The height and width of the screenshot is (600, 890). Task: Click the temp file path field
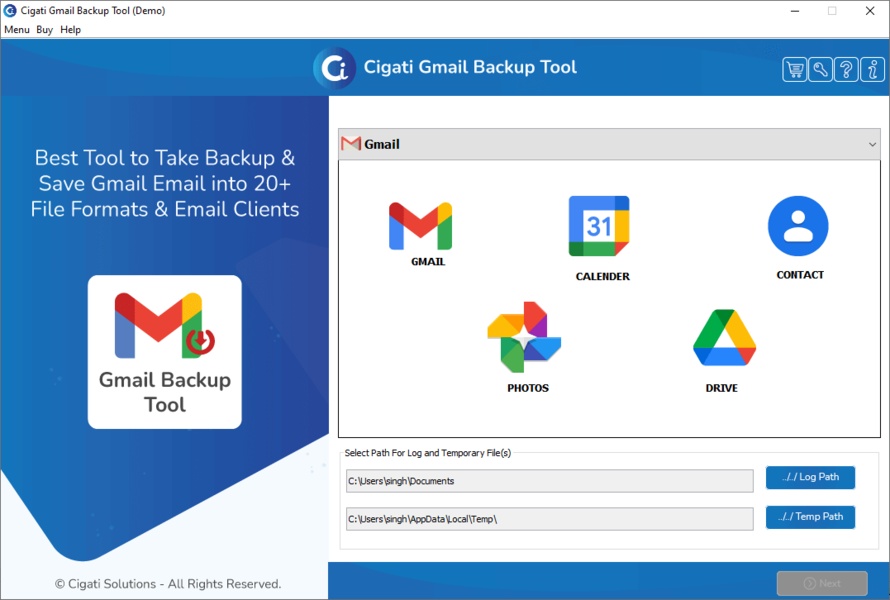click(549, 519)
